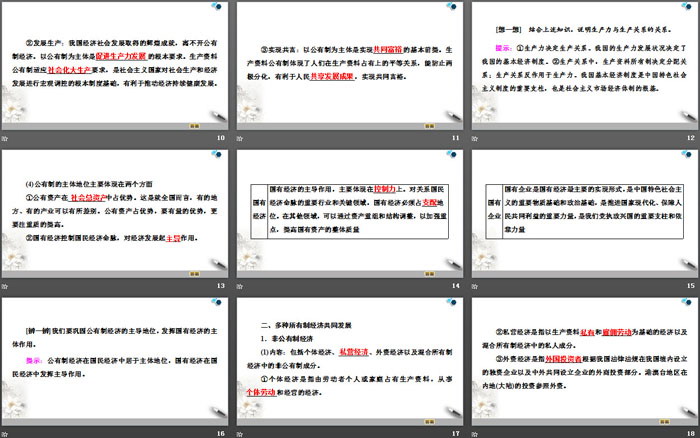This screenshot has height=438, width=700.
Task: Click the animation star icon under slide 10
Action: click(4, 138)
